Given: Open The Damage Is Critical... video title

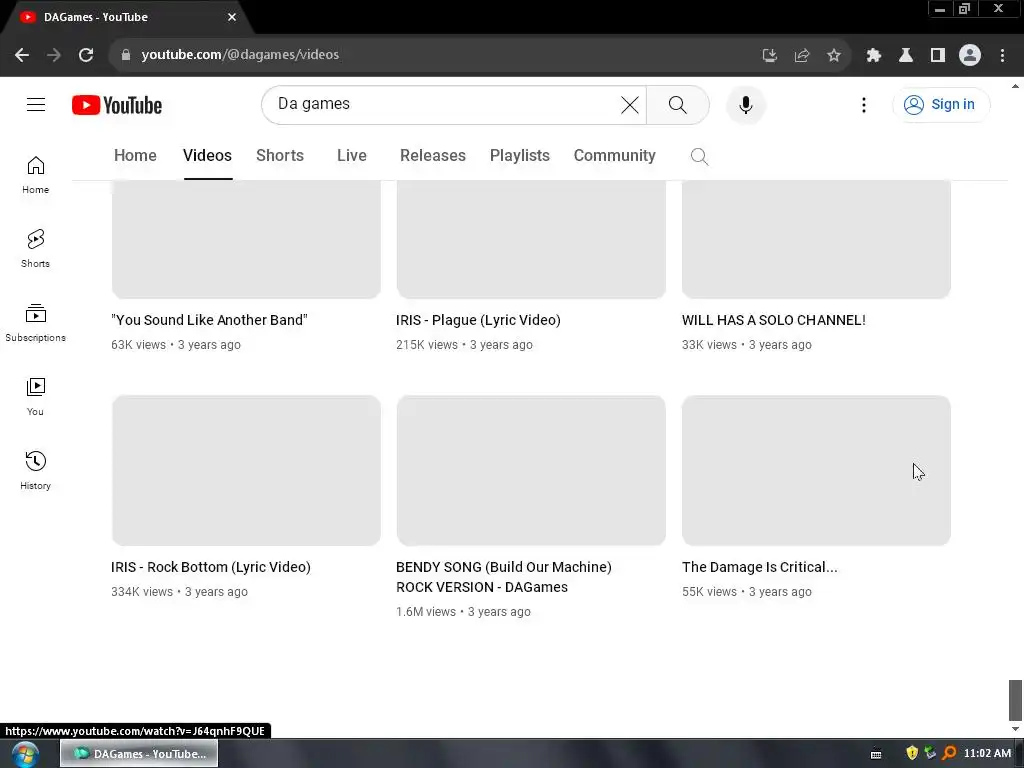Looking at the screenshot, I should (759, 567).
